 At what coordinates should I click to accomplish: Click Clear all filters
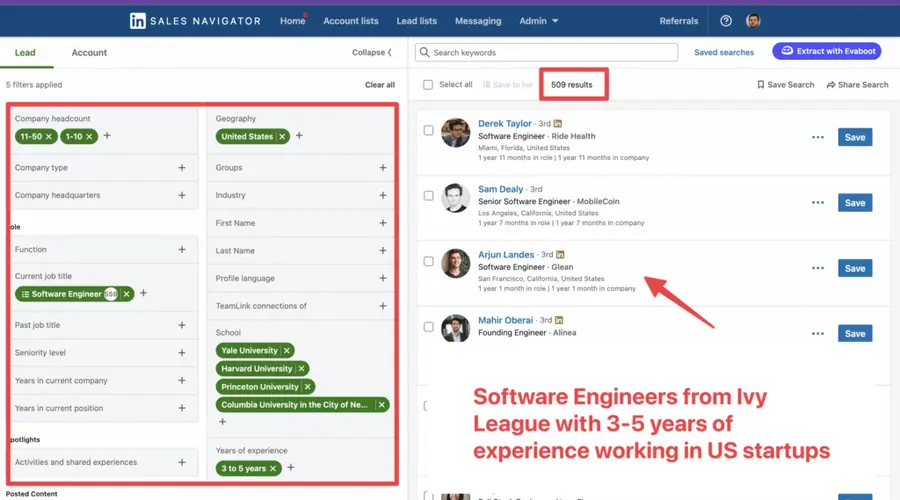pos(380,85)
